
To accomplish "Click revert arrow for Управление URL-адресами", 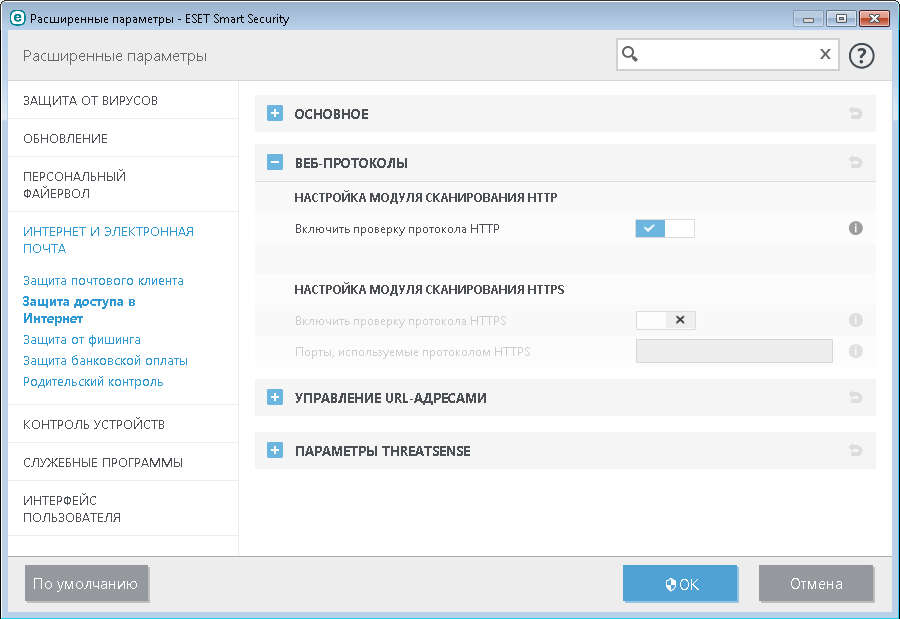I will [x=856, y=398].
